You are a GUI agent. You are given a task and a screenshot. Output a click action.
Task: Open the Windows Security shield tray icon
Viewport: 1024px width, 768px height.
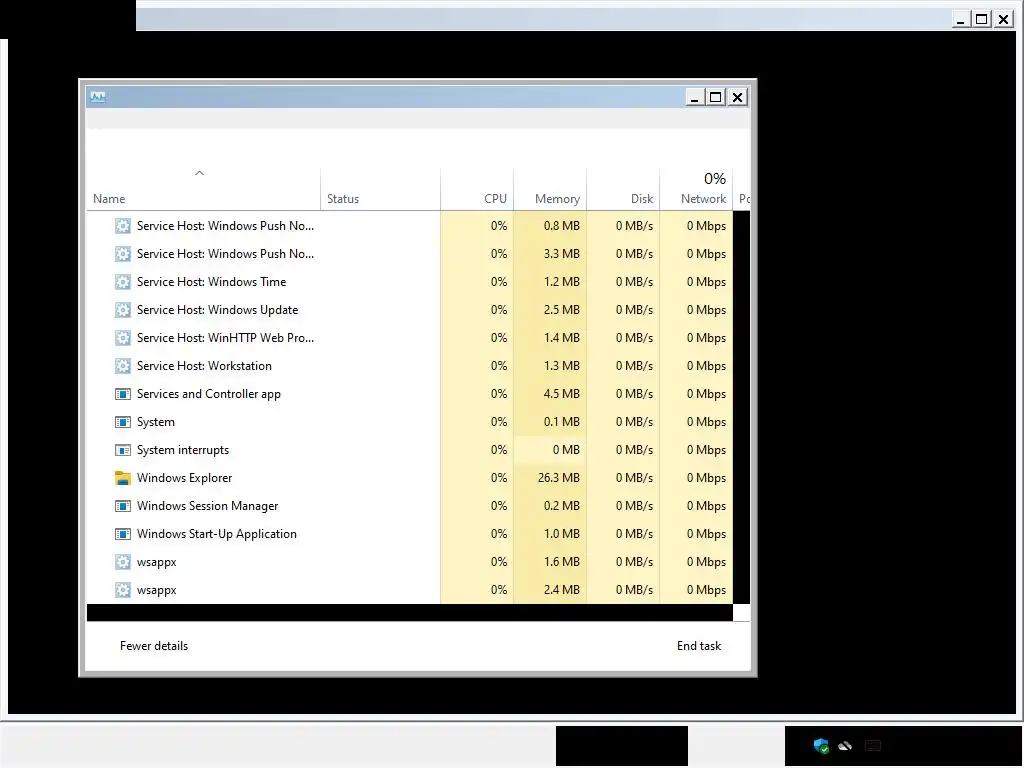pyautogui.click(x=821, y=746)
